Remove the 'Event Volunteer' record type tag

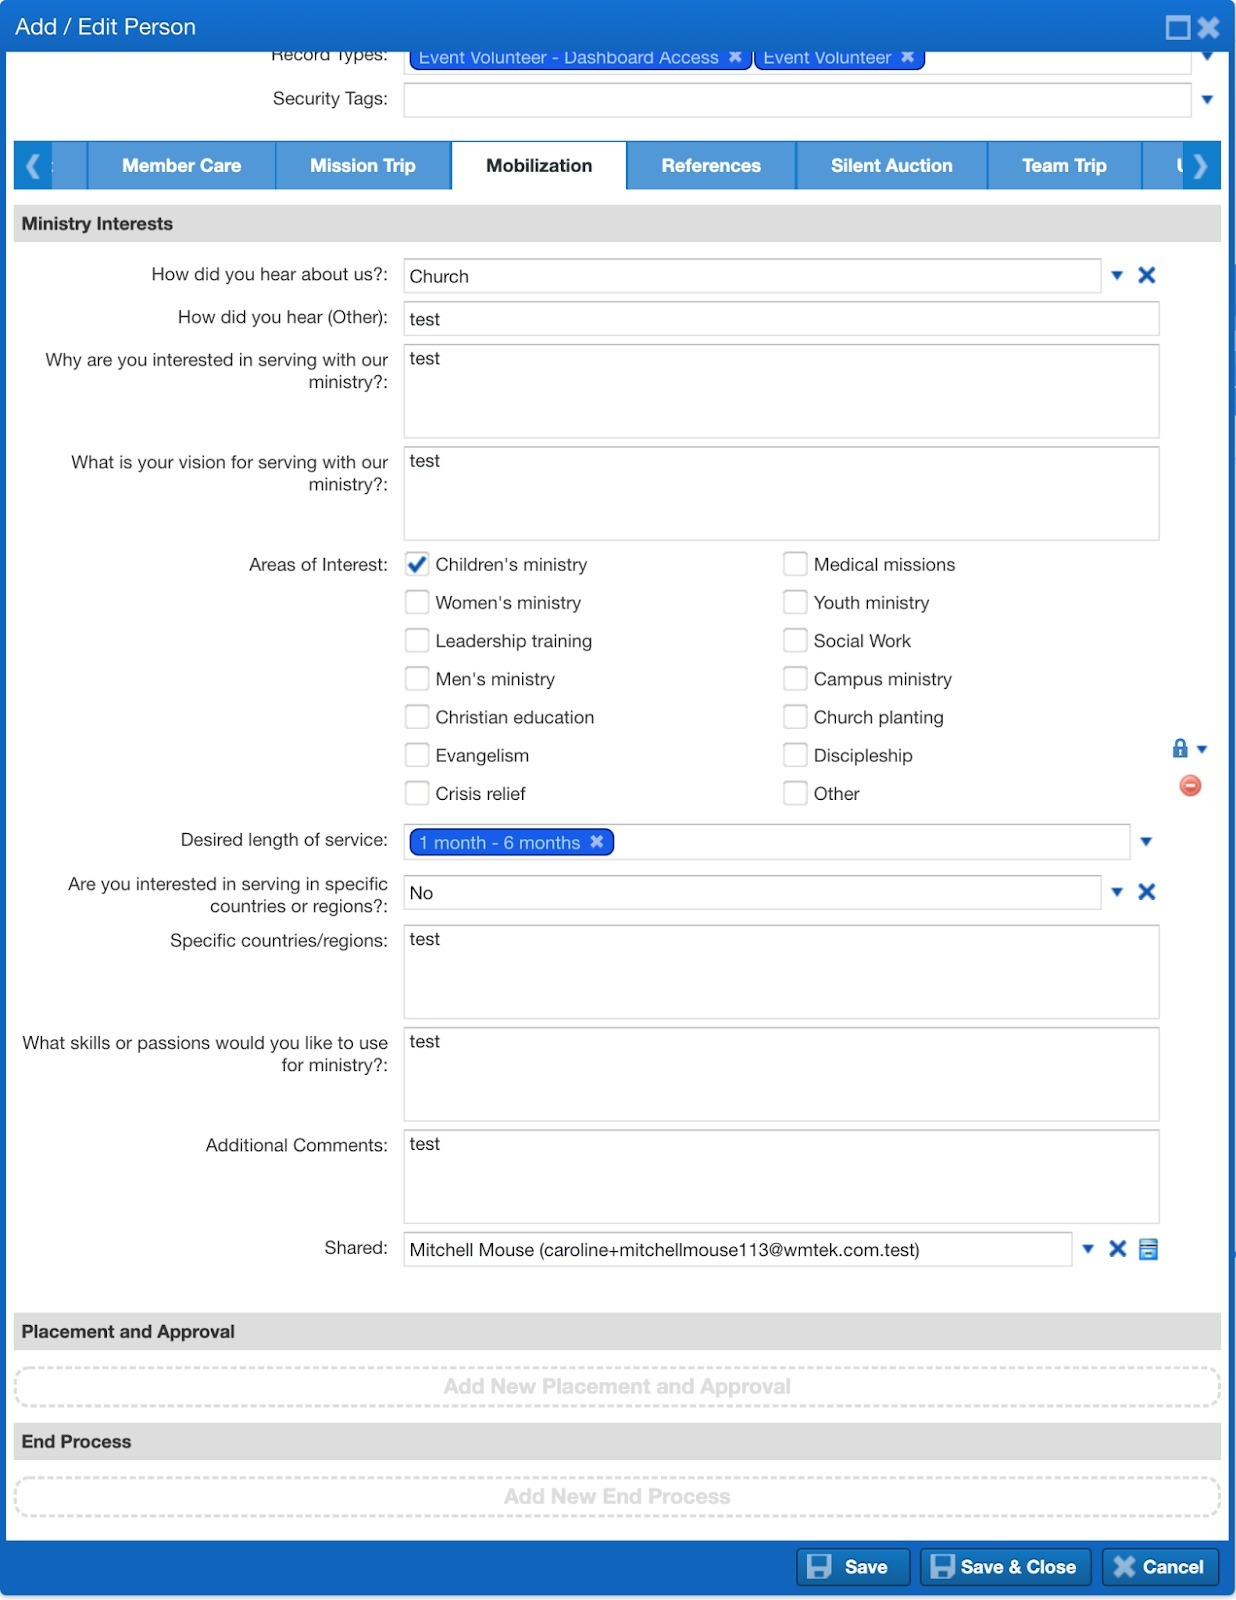908,57
